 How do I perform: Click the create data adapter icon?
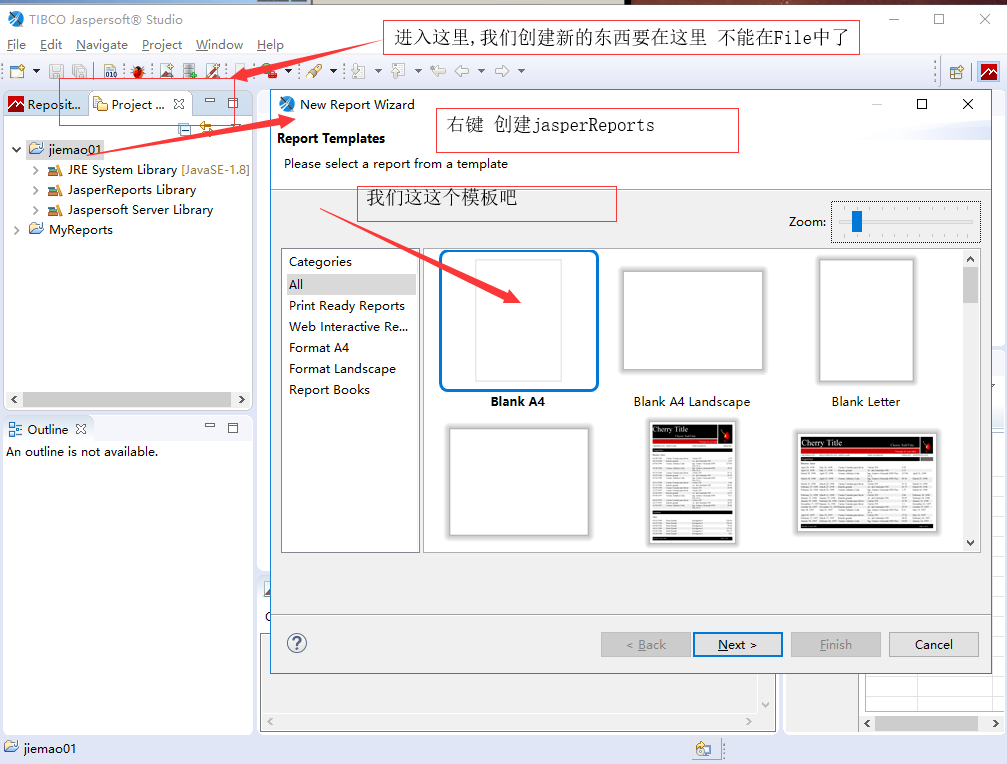pyautogui.click(x=189, y=71)
